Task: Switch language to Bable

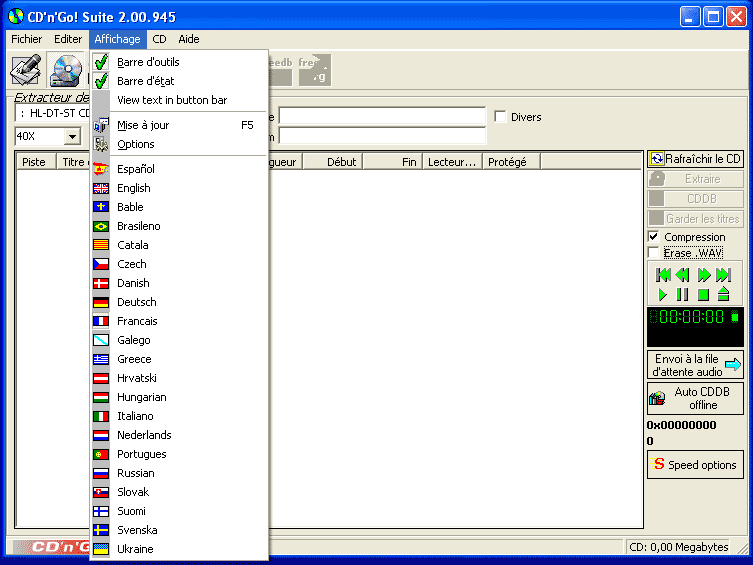Action: coord(179,207)
